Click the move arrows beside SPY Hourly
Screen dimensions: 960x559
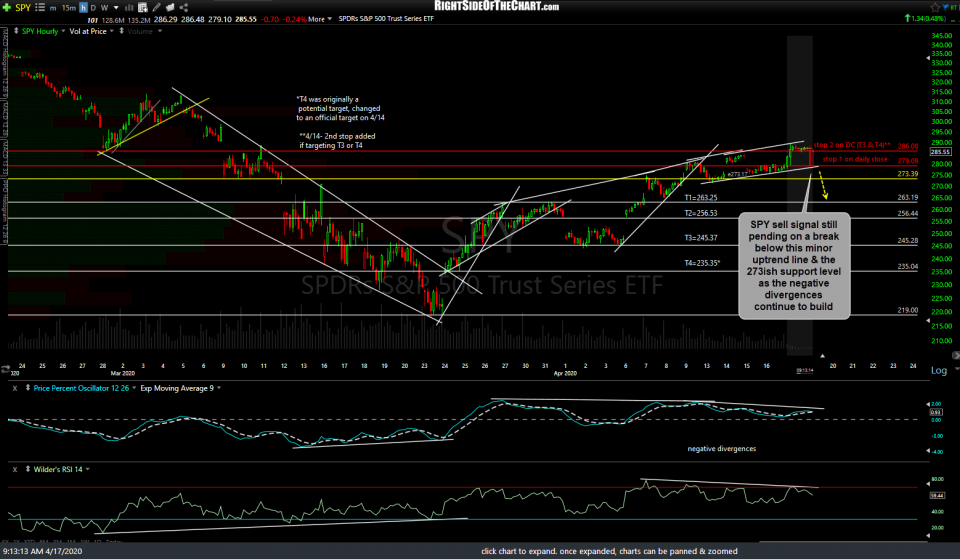click(x=15, y=31)
